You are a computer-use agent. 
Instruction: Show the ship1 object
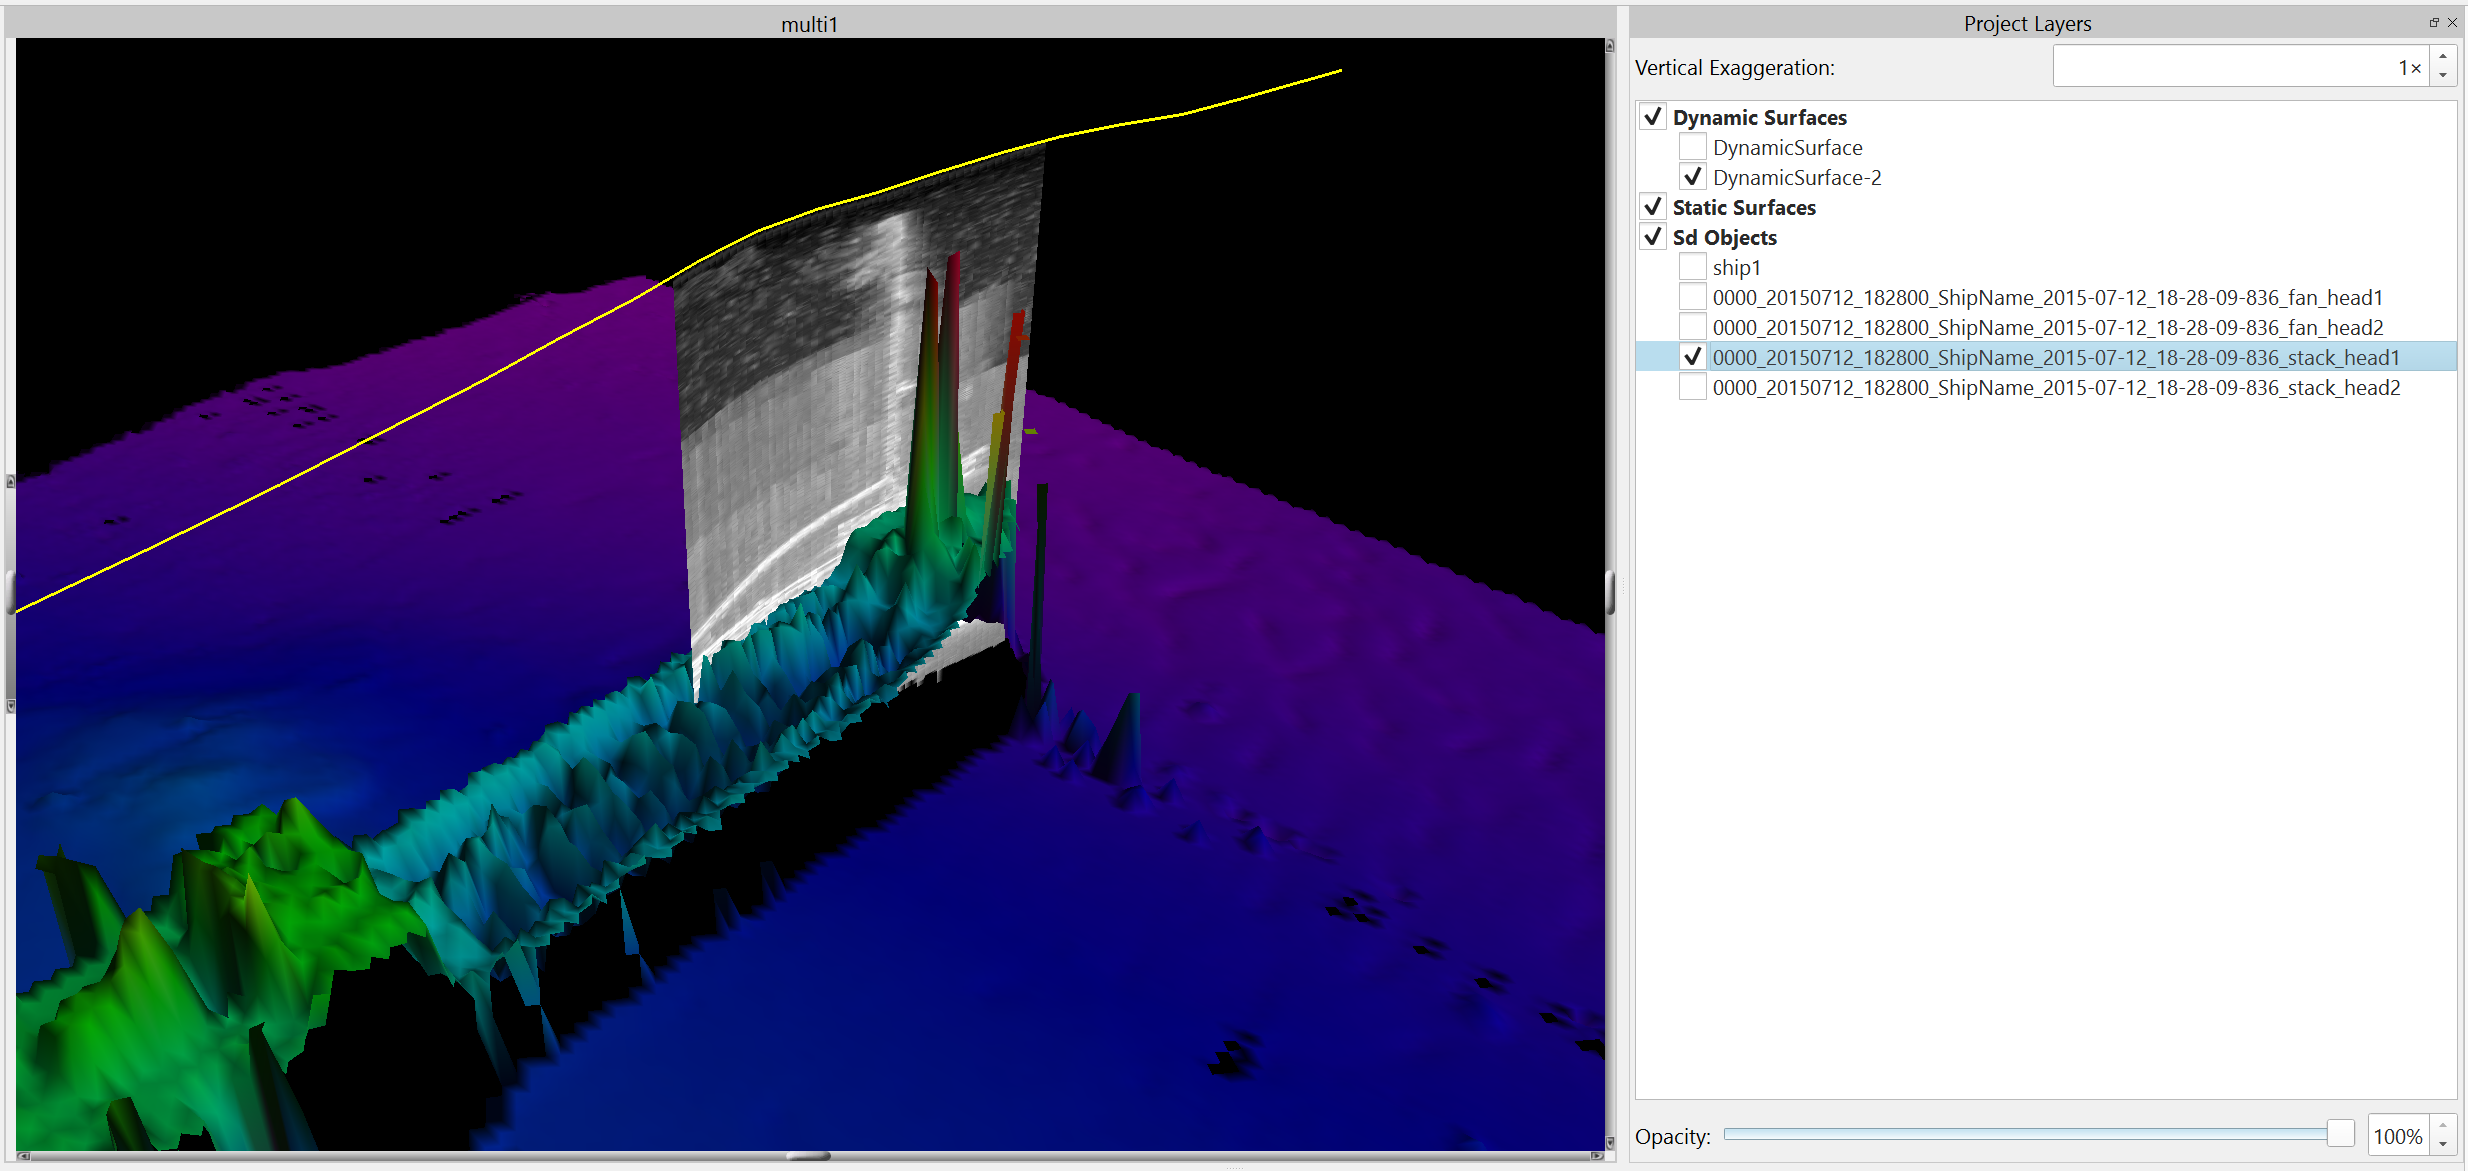click(x=1692, y=267)
